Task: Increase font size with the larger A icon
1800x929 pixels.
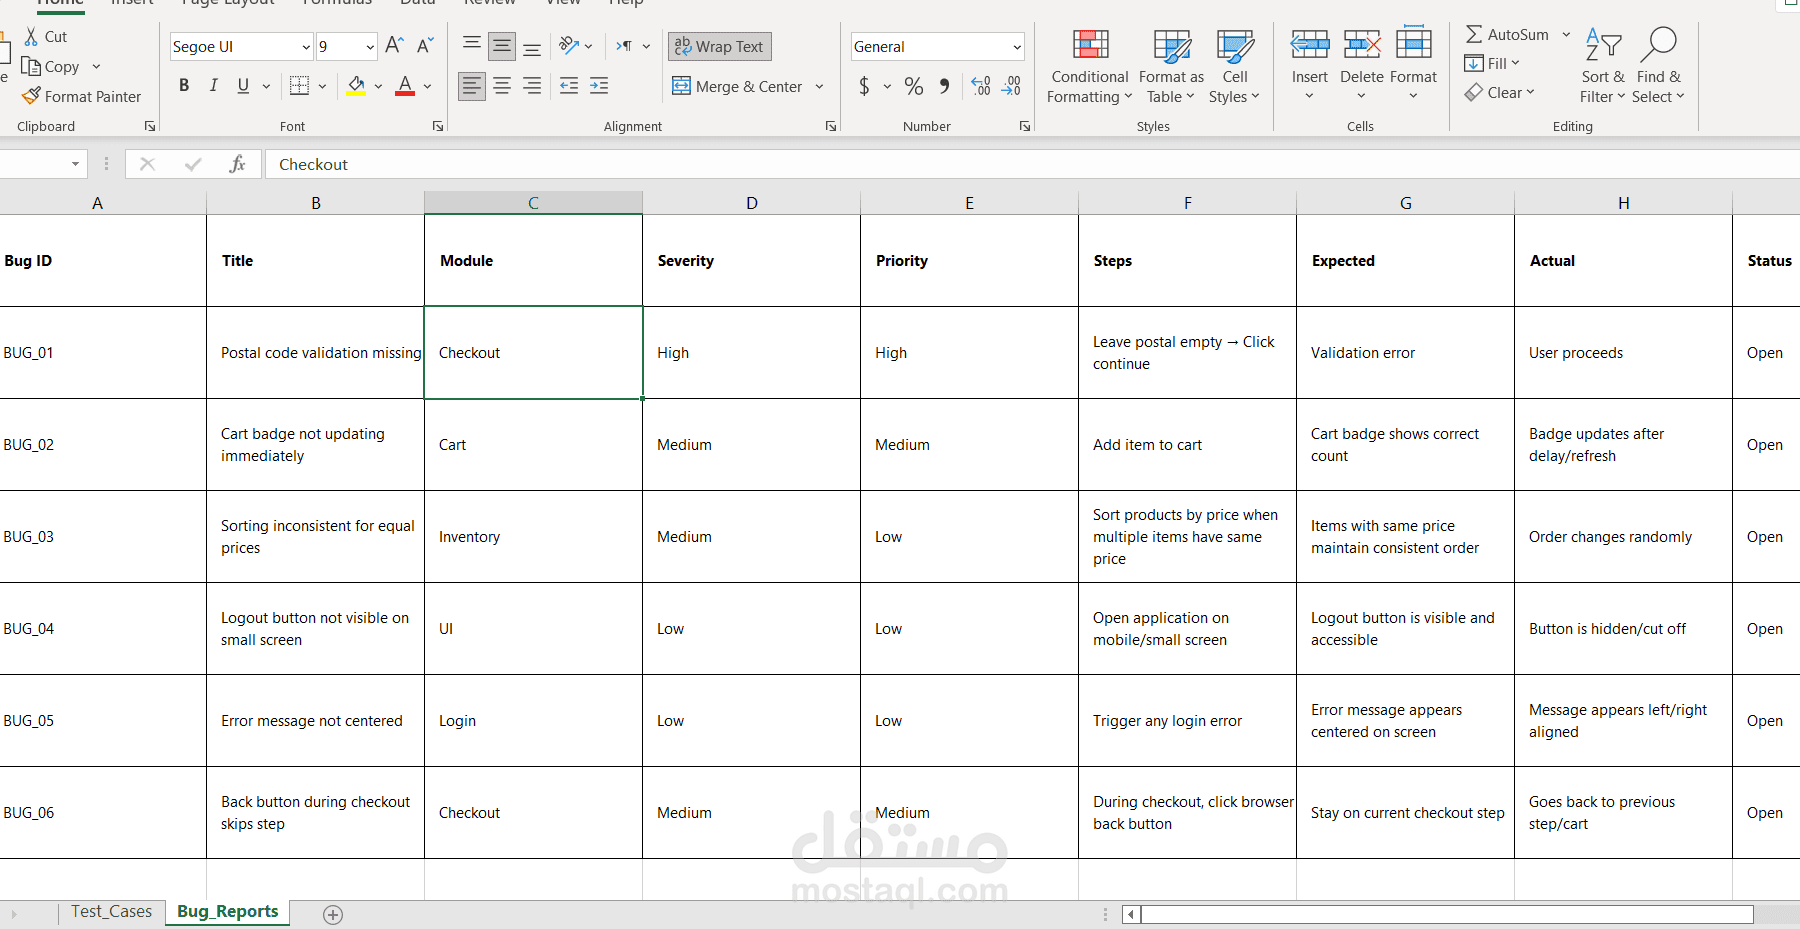Action: tap(394, 46)
